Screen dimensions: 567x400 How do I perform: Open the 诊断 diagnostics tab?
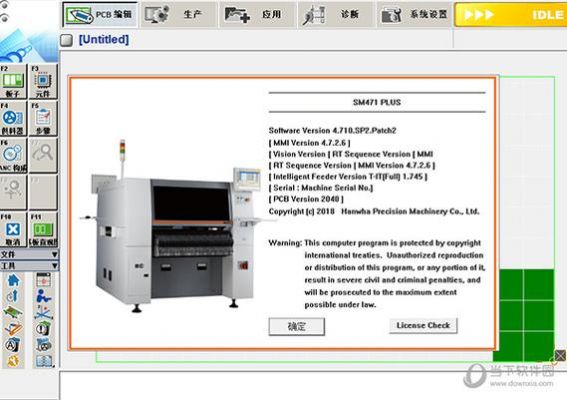pyautogui.click(x=336, y=14)
